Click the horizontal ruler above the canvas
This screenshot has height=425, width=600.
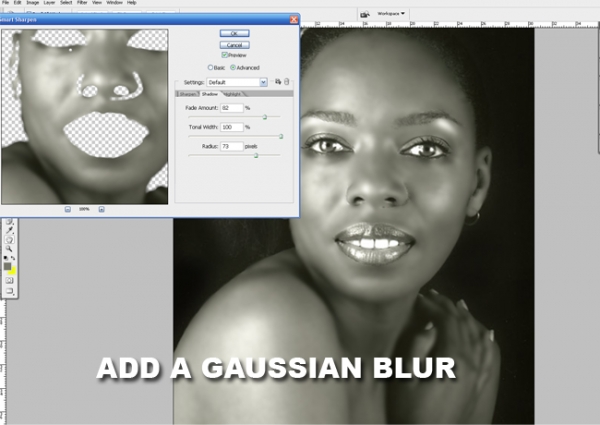tap(450, 24)
